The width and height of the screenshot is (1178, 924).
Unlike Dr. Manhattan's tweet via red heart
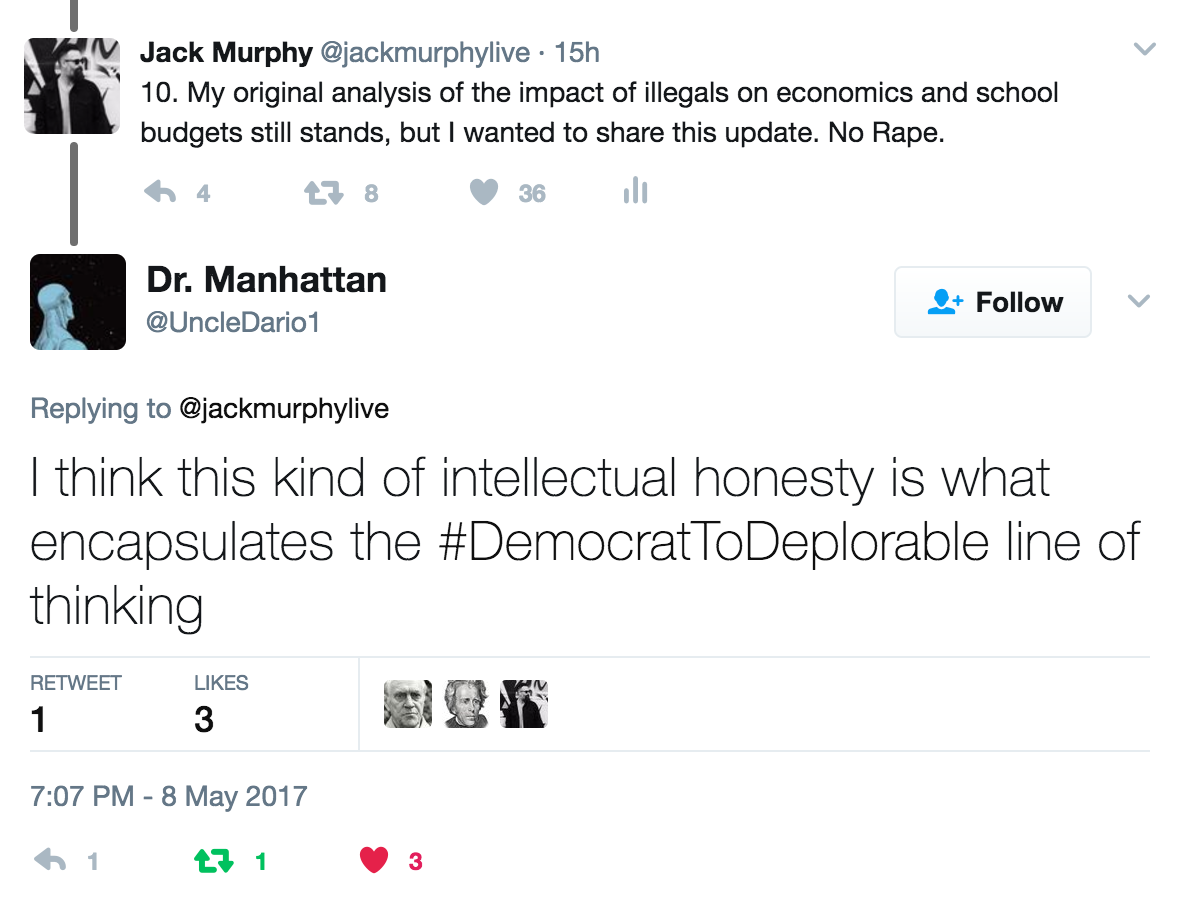(x=373, y=860)
